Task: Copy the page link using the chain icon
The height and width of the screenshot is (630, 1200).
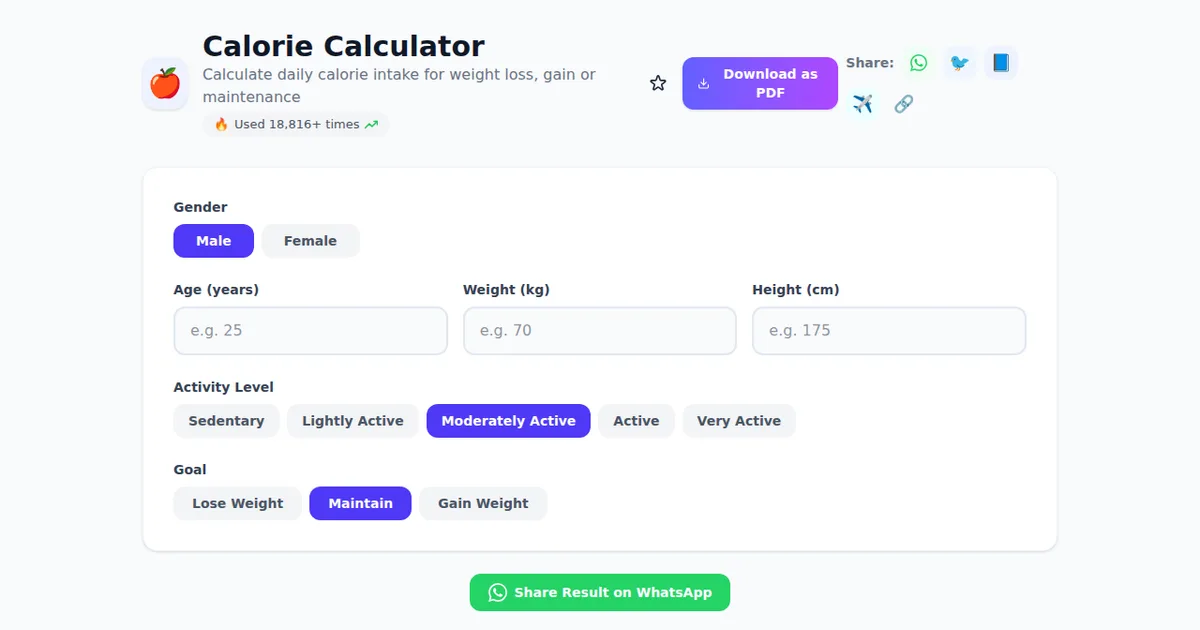Action: (x=903, y=103)
